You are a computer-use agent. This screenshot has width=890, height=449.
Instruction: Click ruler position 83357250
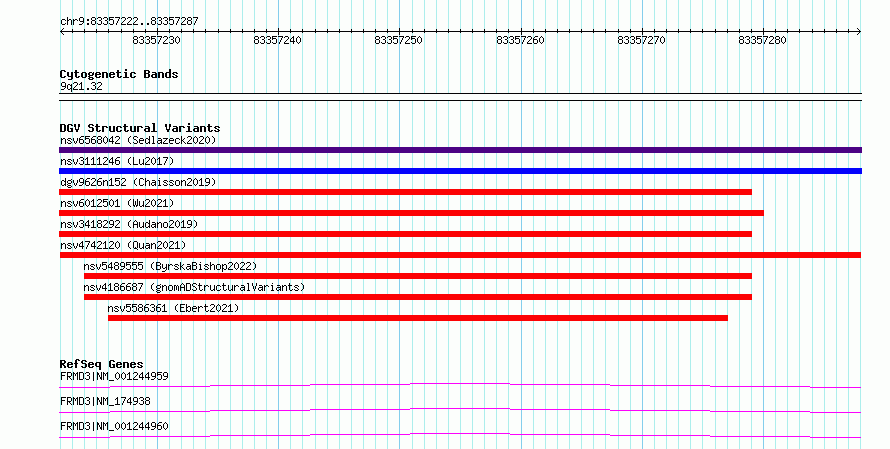tap(398, 40)
